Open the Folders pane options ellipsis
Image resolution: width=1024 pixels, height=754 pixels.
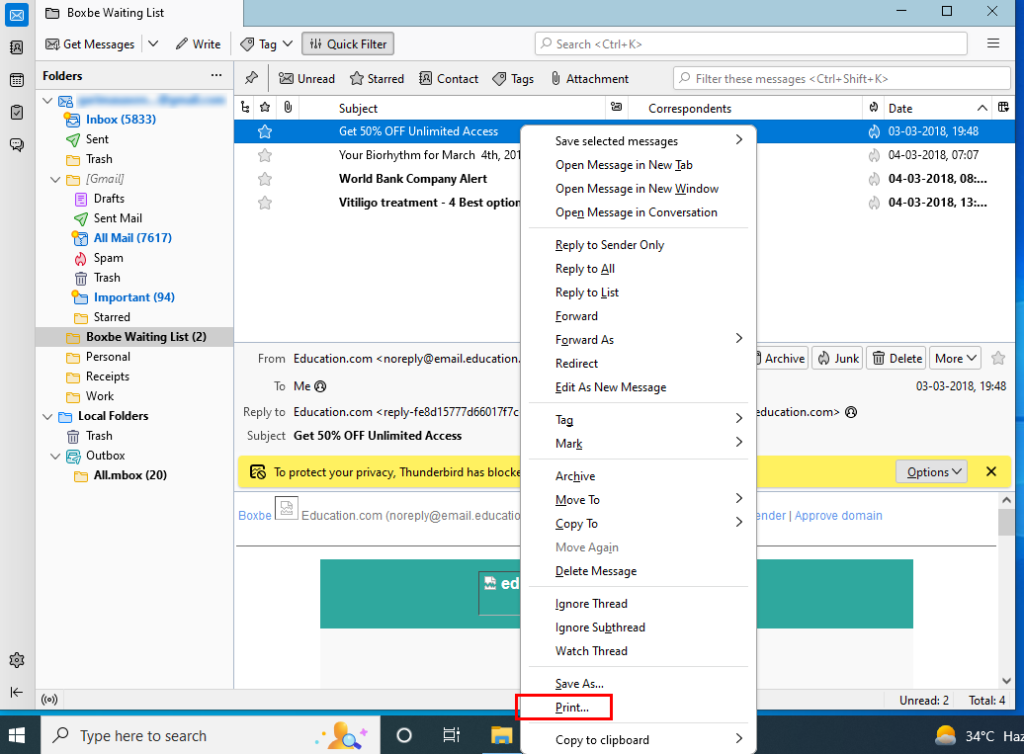tap(216, 76)
